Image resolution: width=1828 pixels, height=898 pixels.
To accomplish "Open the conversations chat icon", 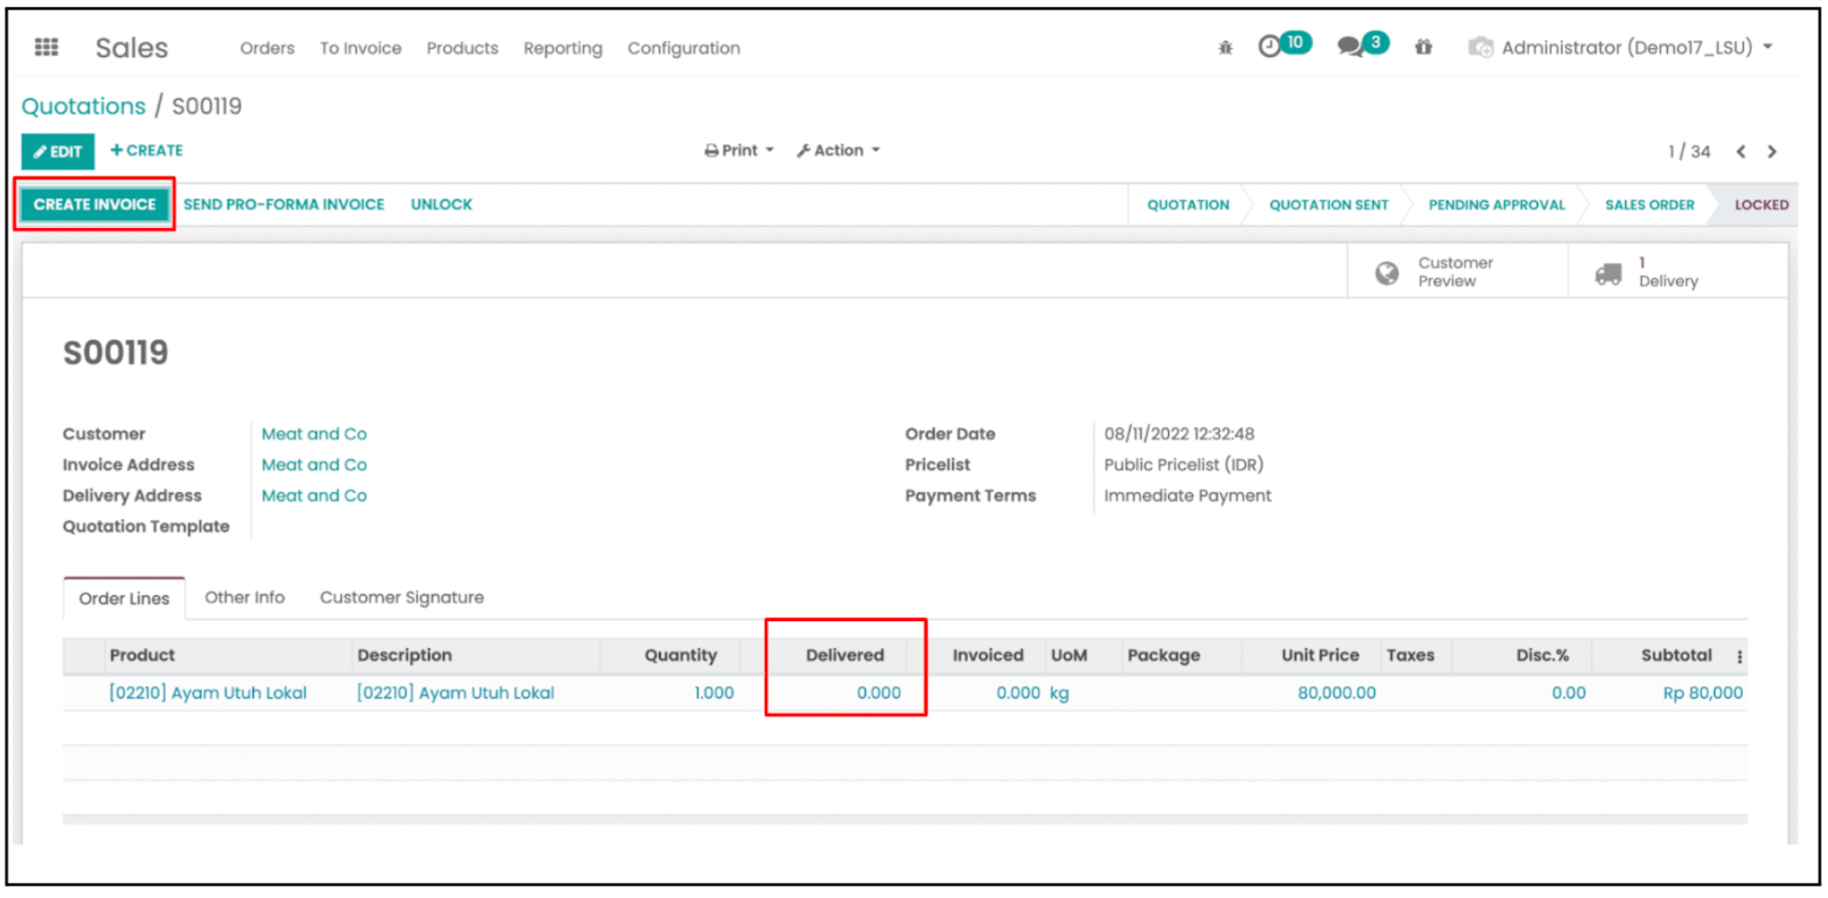I will (x=1350, y=46).
